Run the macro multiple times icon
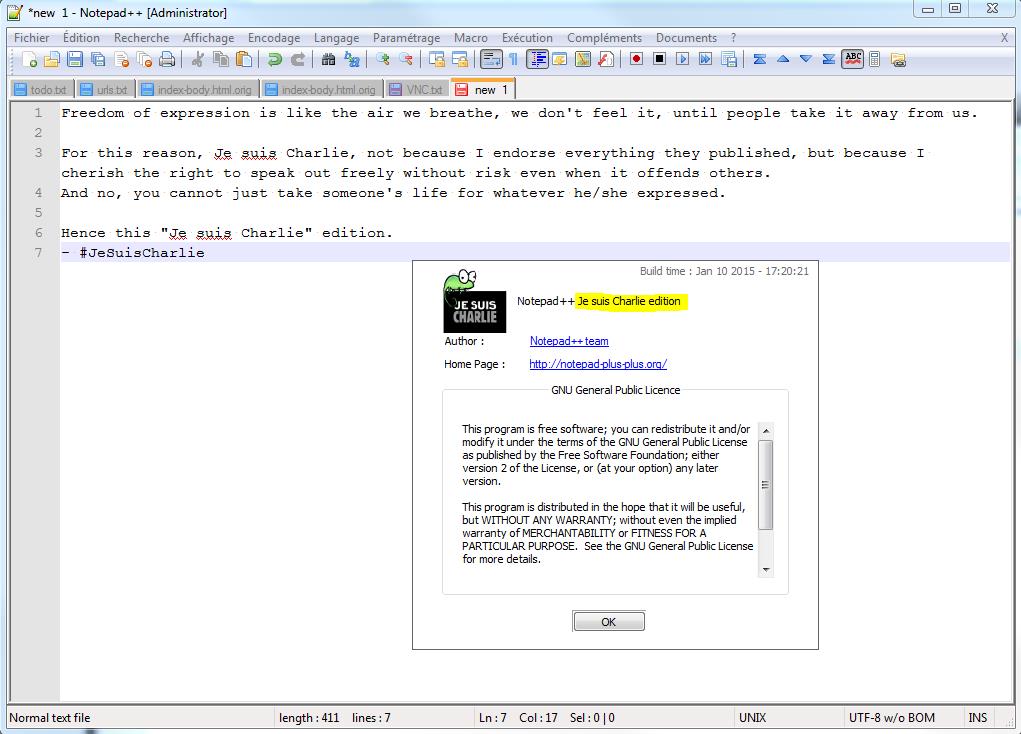This screenshot has height=734, width=1021. click(x=705, y=60)
